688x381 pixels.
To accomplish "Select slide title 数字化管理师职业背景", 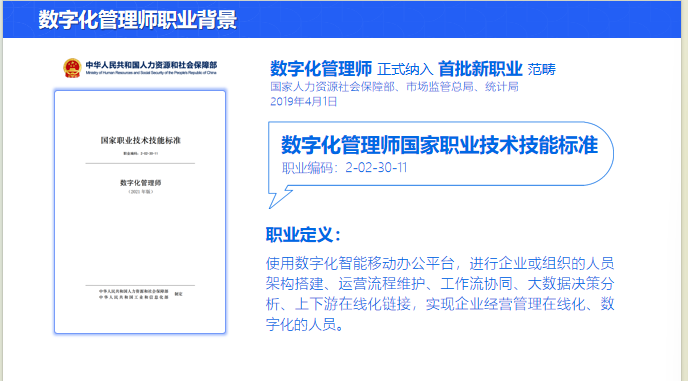I will click(x=137, y=20).
